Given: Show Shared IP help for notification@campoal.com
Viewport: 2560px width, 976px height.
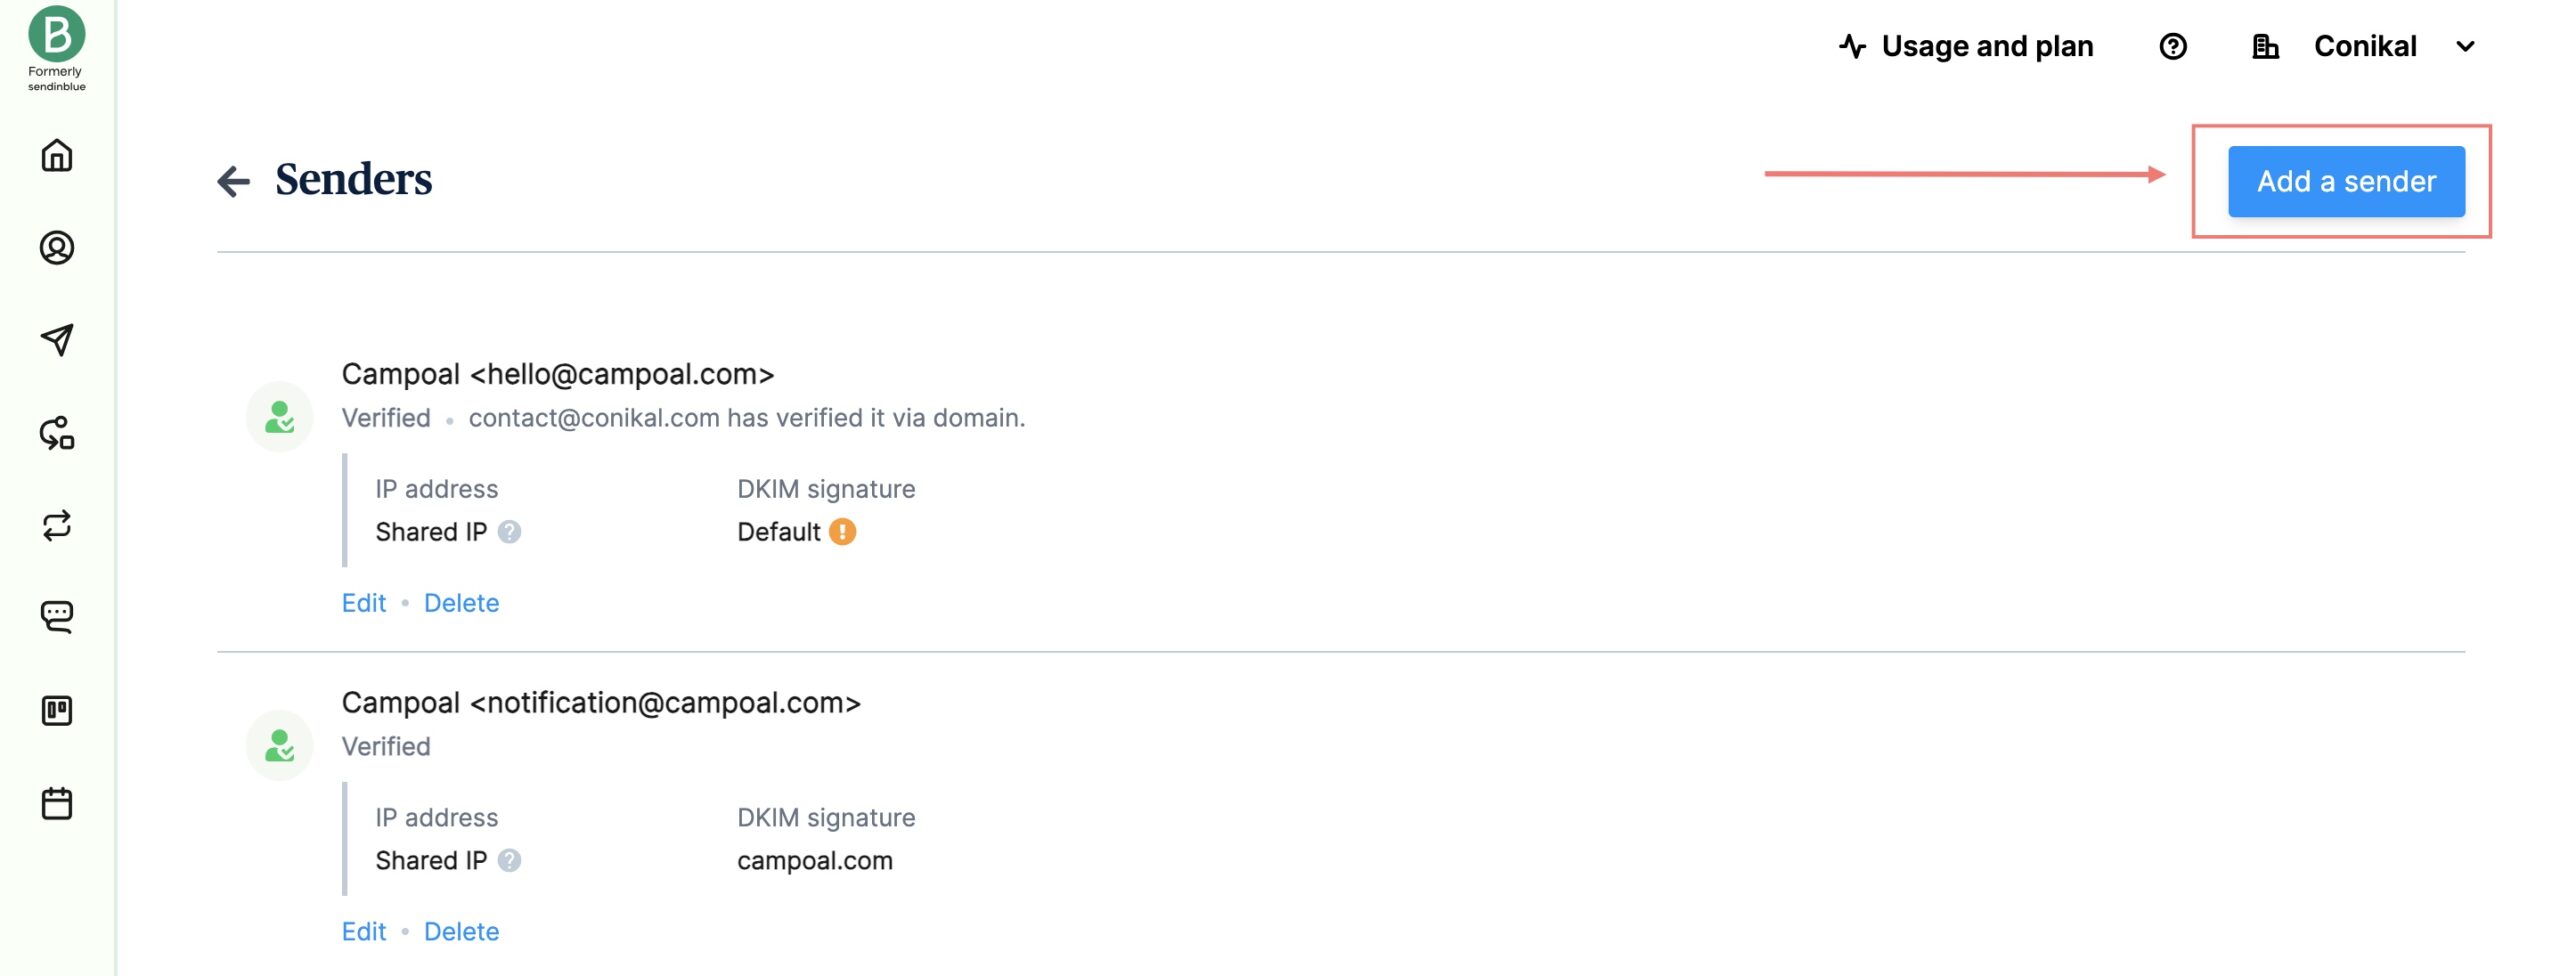Looking at the screenshot, I should click(x=509, y=861).
